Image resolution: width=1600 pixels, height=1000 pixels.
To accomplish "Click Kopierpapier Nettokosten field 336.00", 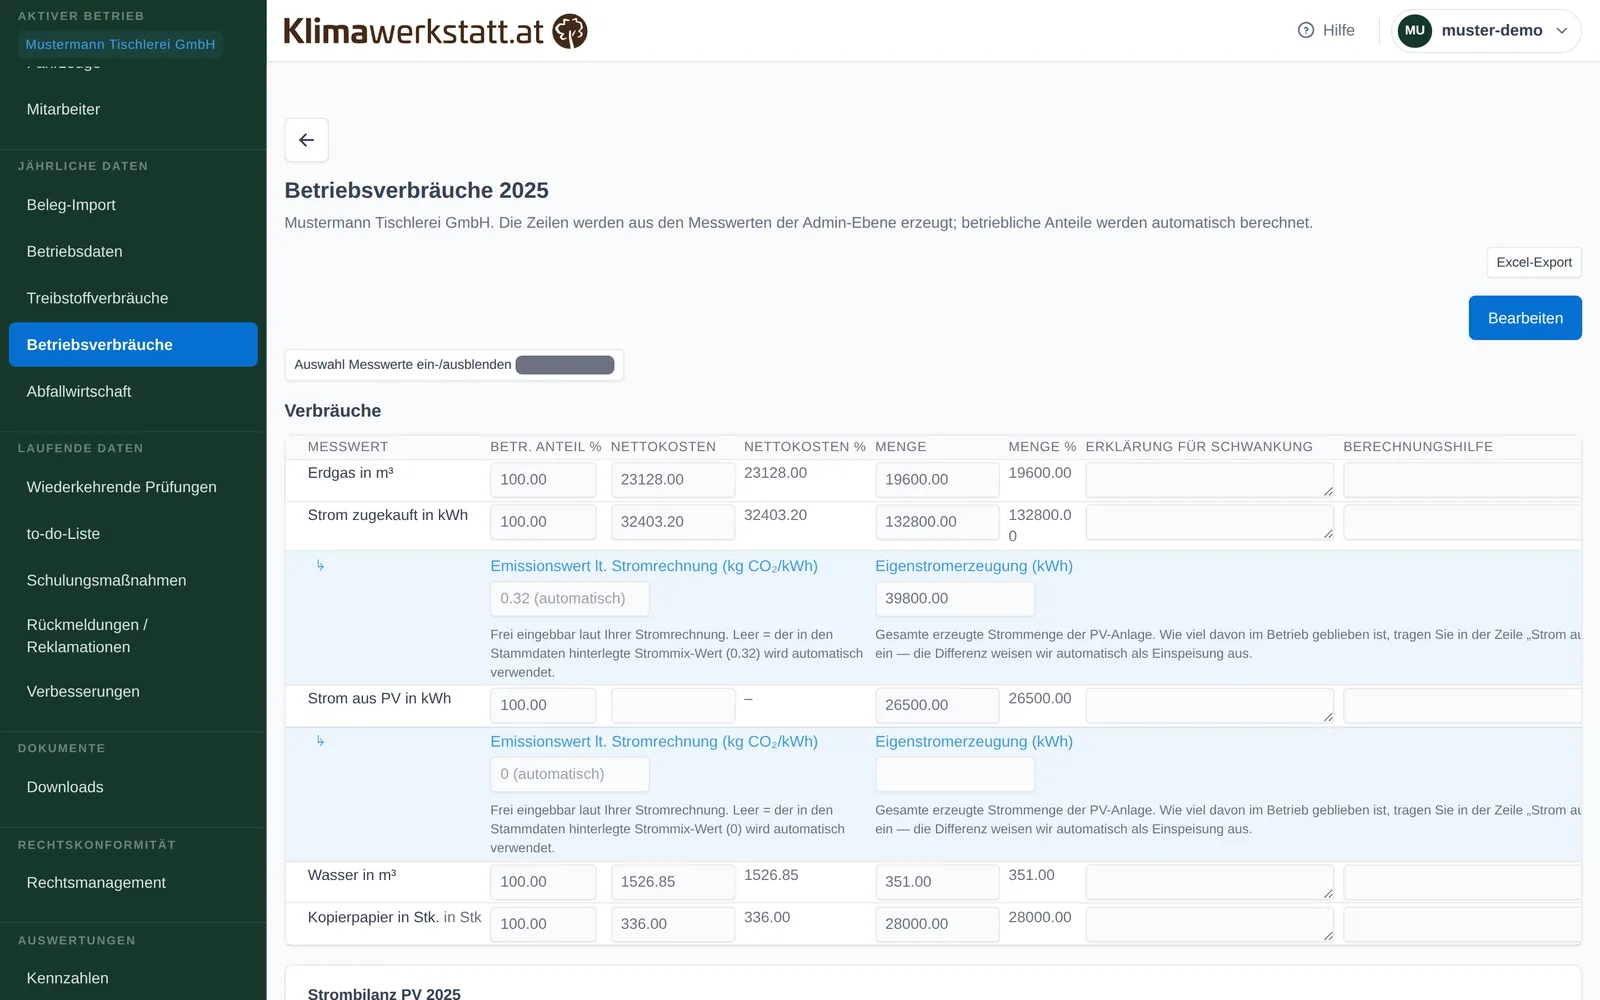I will [673, 924].
